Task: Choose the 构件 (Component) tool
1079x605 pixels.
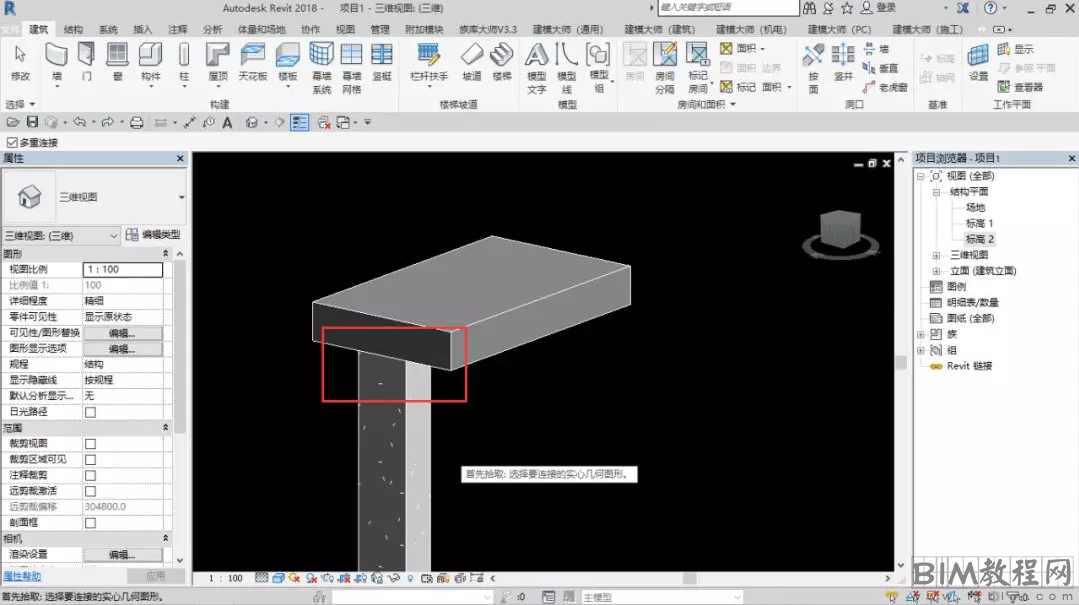Action: pos(150,62)
